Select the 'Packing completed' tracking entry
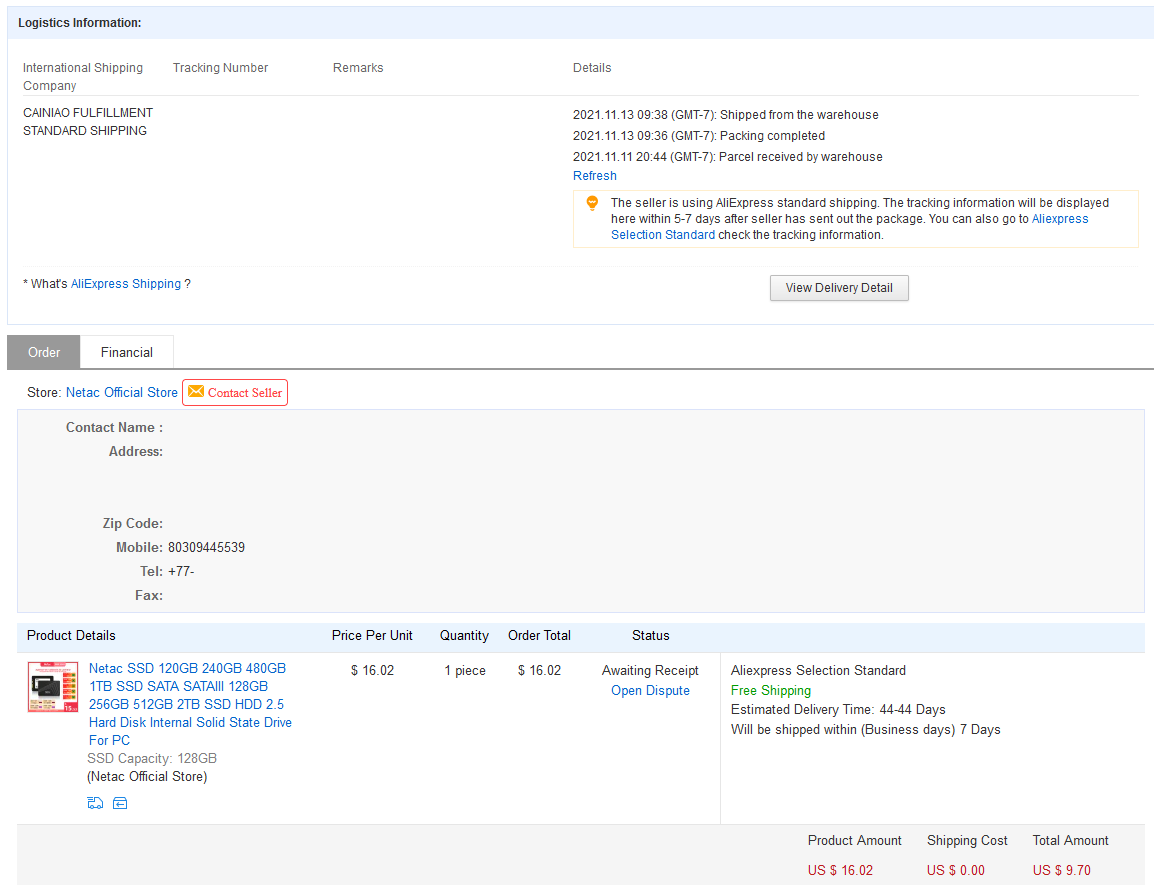Screen dimensions: 1154x890 [x=698, y=135]
